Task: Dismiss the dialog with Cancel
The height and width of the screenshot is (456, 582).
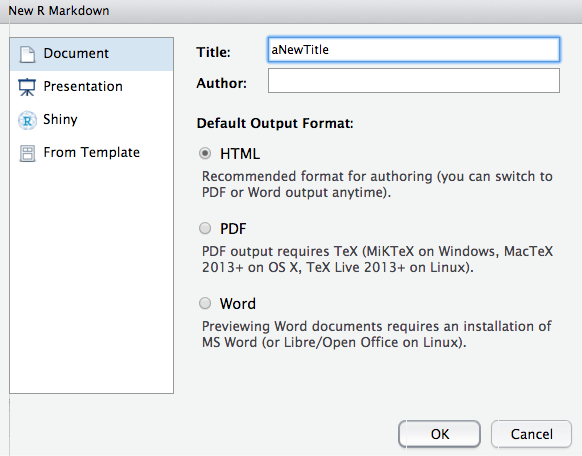Action: point(532,434)
